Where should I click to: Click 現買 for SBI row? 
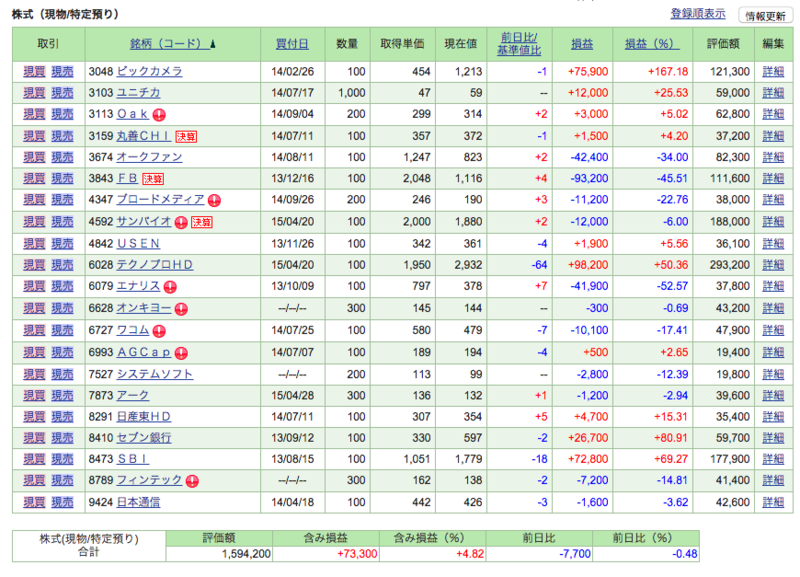(x=34, y=459)
